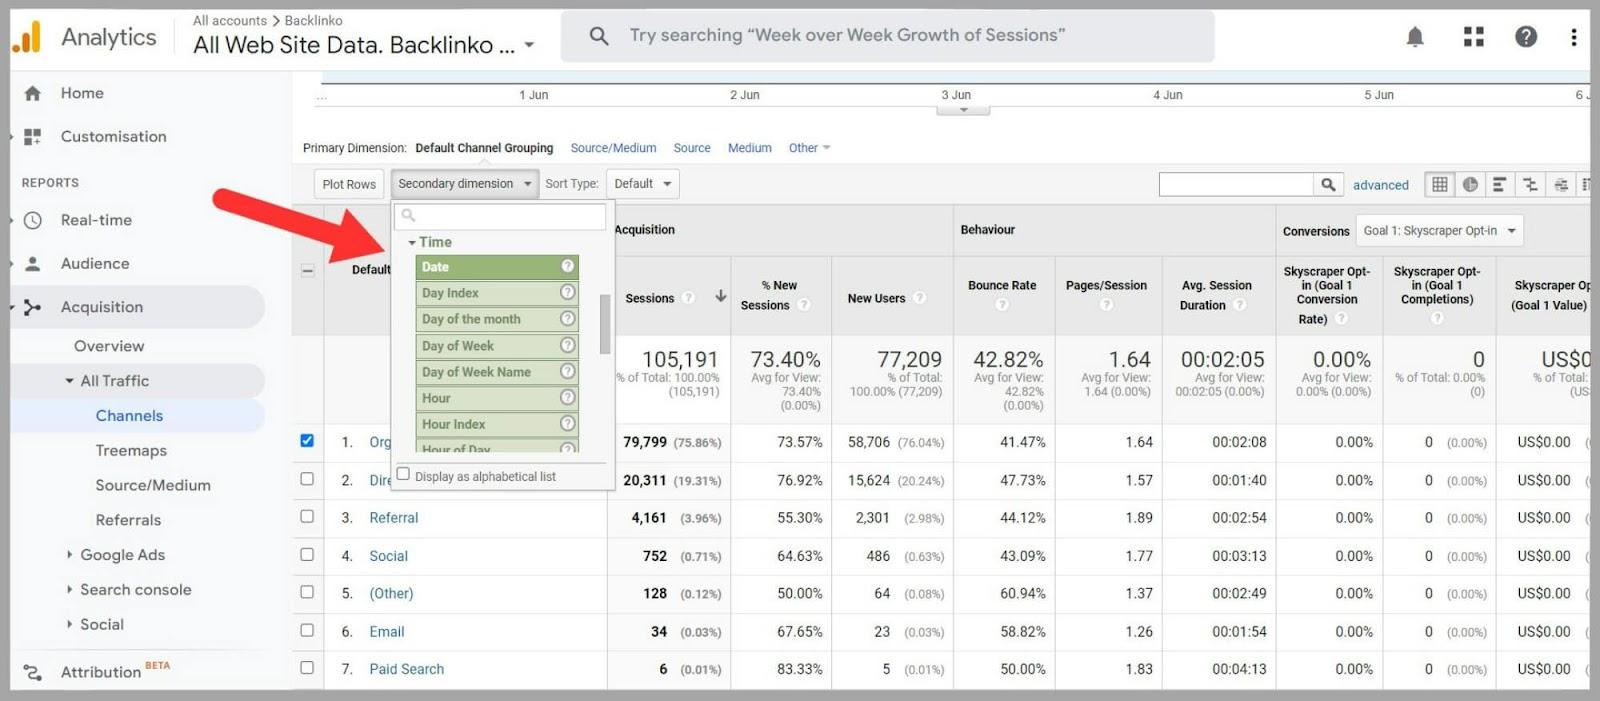Check the Referral row checkbox

[307, 517]
